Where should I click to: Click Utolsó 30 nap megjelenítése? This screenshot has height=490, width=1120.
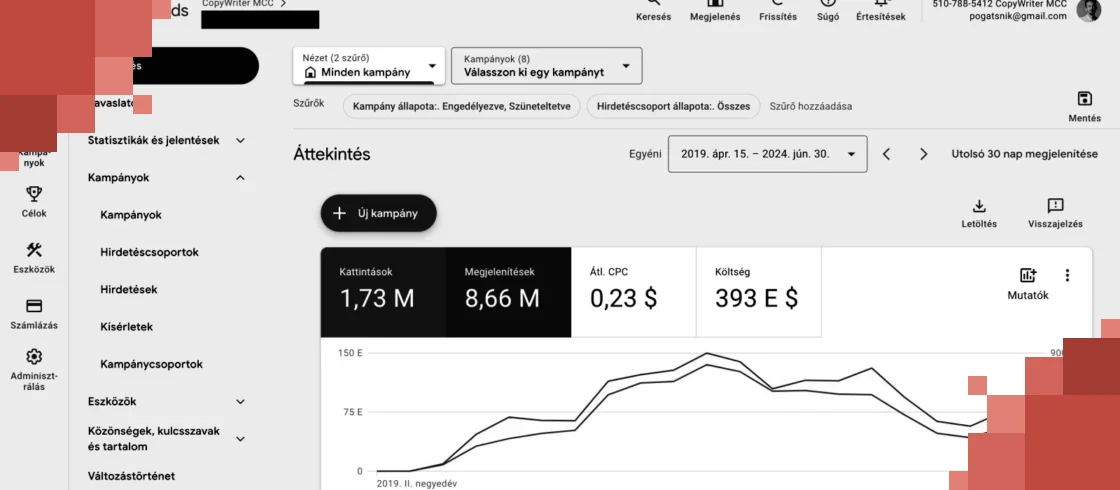pyautogui.click(x=1024, y=154)
